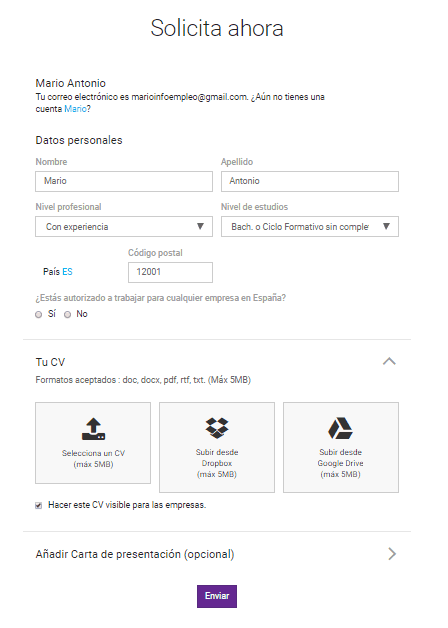This screenshot has height=628, width=448.
Task: Change country via ES link
Action: 67,272
